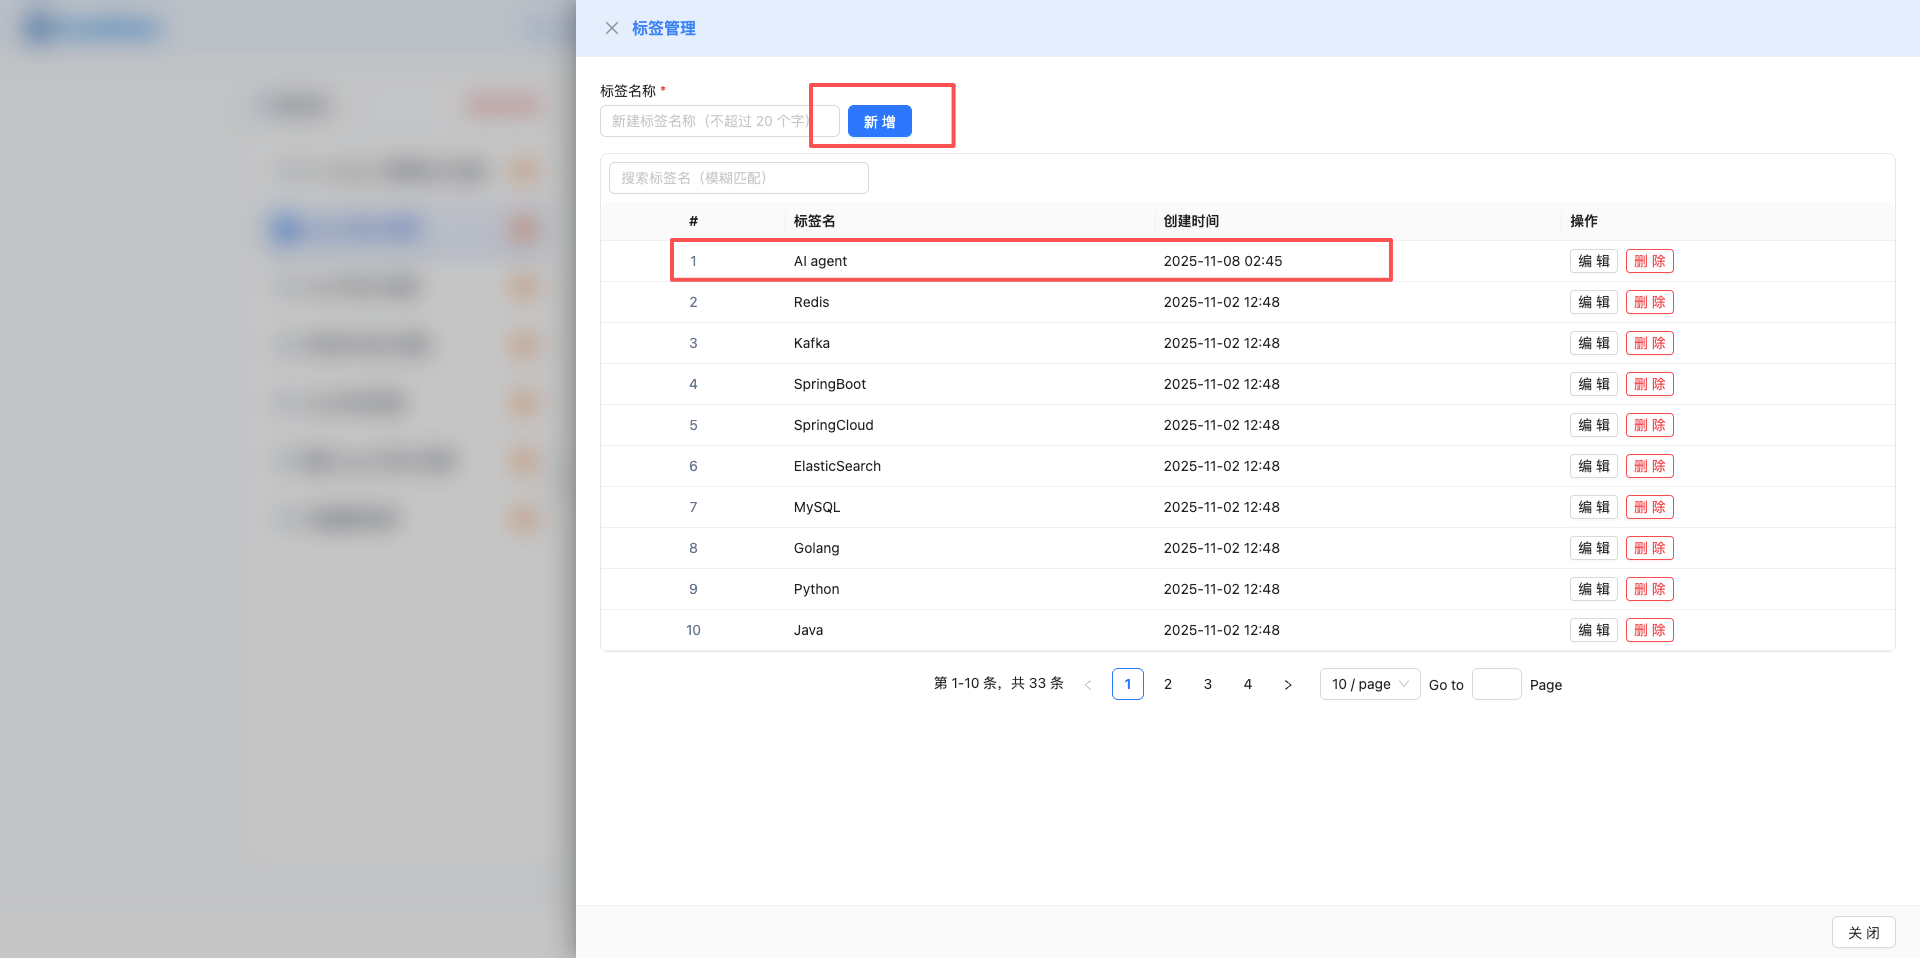The height and width of the screenshot is (958, 1920).
Task: Go to next page arrow in pagination
Action: pos(1288,685)
